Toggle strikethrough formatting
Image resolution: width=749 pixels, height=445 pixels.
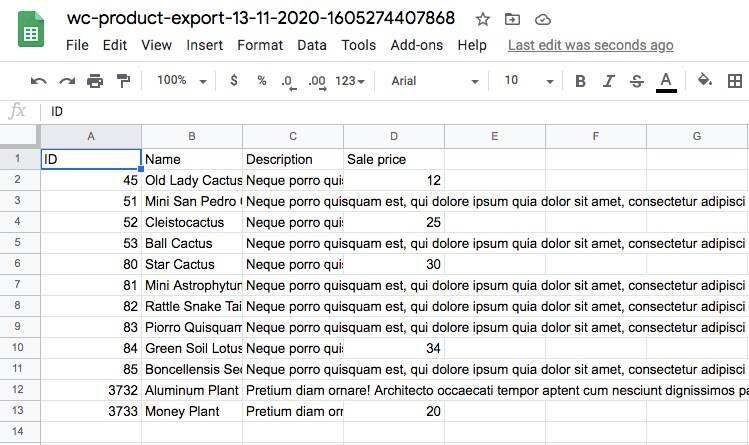pyautogui.click(x=636, y=81)
